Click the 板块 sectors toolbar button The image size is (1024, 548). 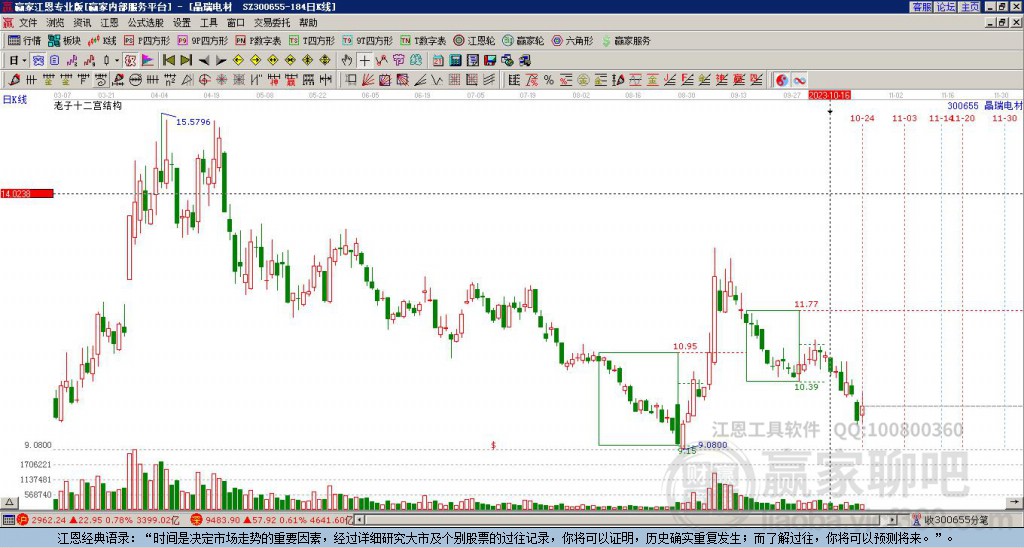tap(65, 40)
